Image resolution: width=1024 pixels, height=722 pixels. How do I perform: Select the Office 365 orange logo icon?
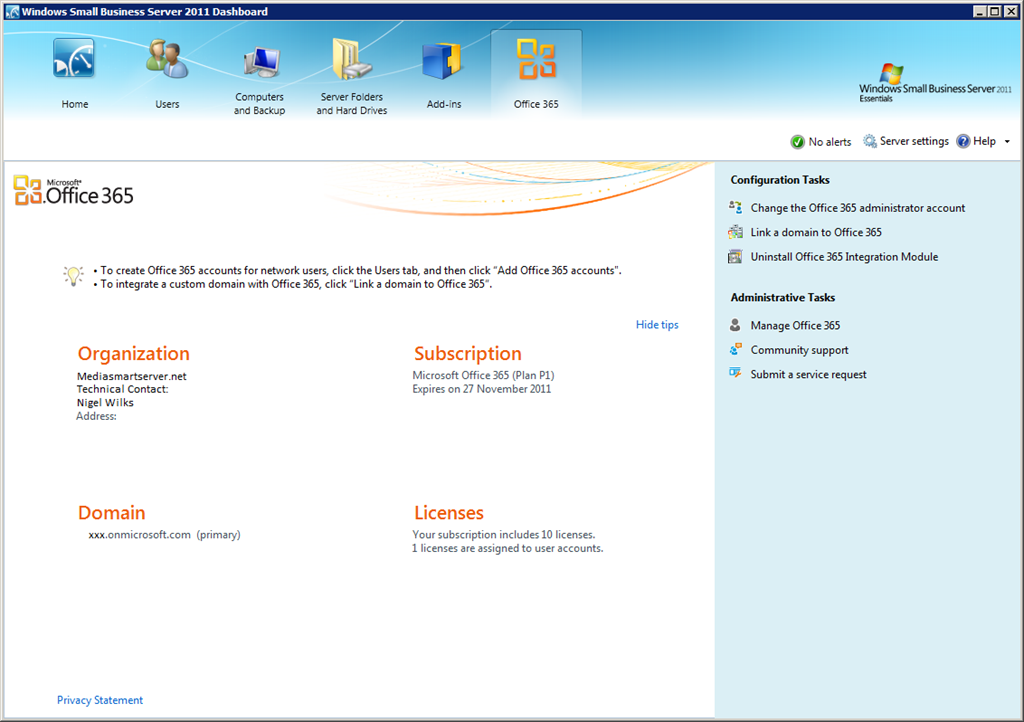[536, 59]
